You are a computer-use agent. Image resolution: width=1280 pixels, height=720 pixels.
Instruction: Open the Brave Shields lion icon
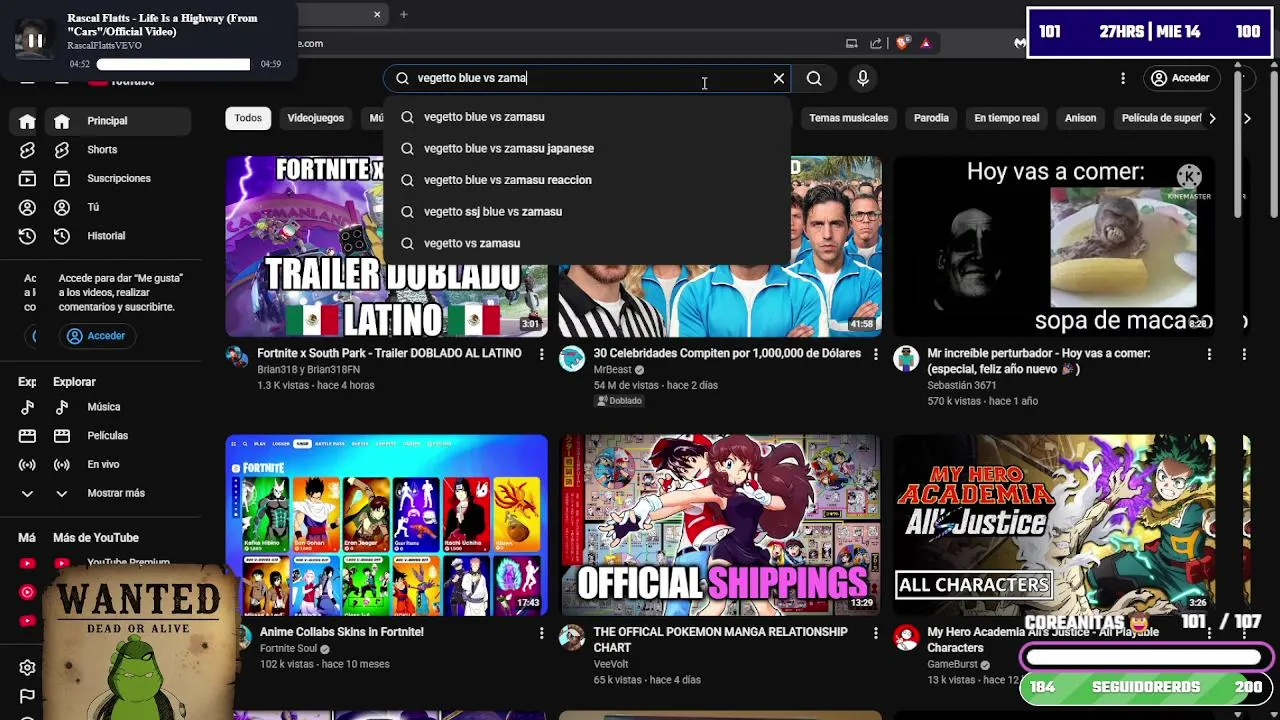click(x=903, y=43)
